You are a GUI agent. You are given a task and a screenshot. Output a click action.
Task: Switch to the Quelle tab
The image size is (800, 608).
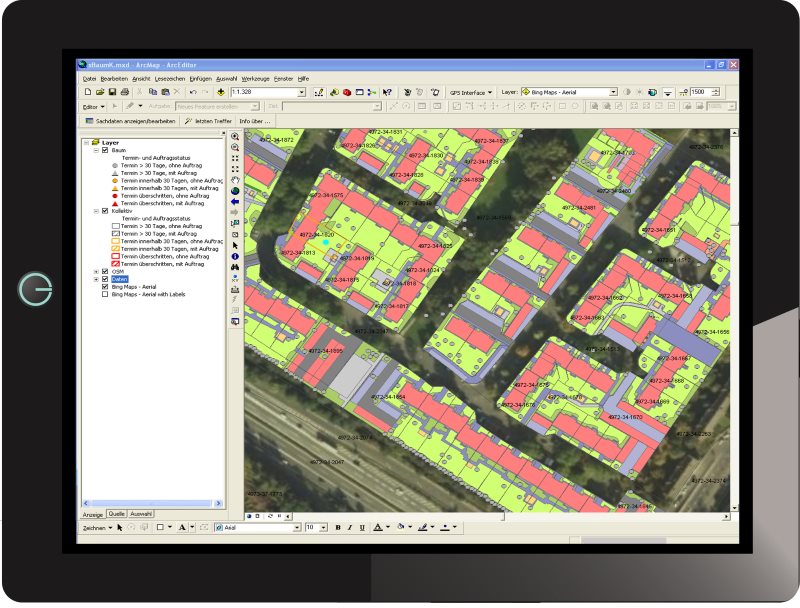[x=117, y=513]
